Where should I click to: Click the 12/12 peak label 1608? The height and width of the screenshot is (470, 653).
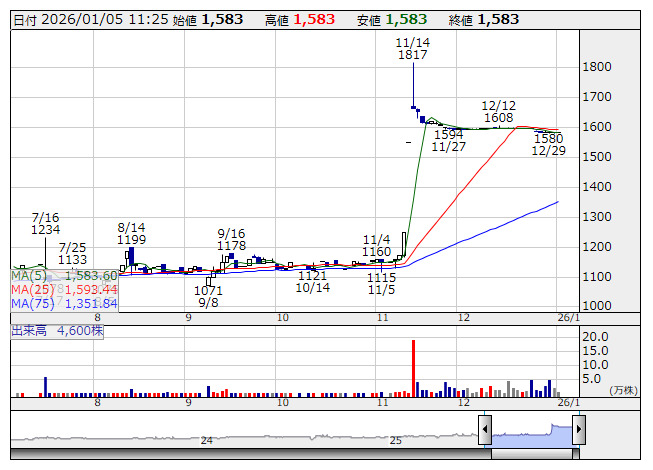pos(498,118)
